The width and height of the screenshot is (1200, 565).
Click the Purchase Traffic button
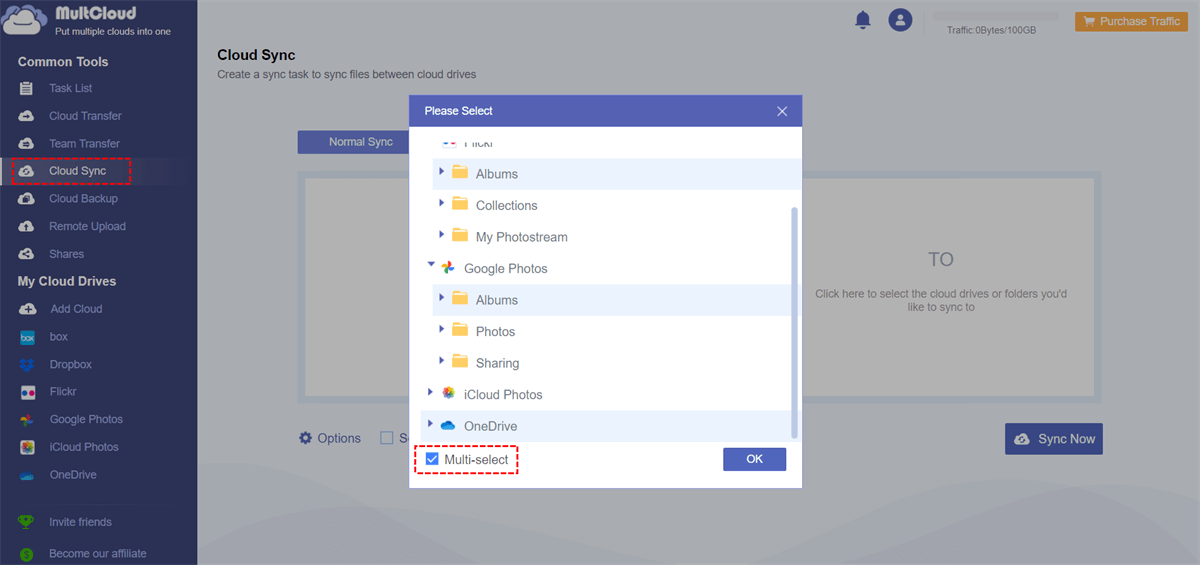click(1131, 21)
